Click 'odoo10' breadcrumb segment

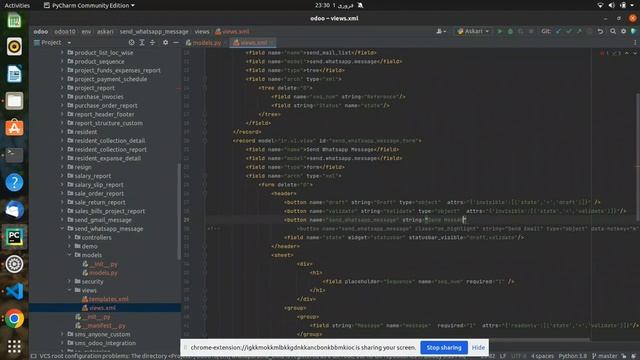[65, 31]
